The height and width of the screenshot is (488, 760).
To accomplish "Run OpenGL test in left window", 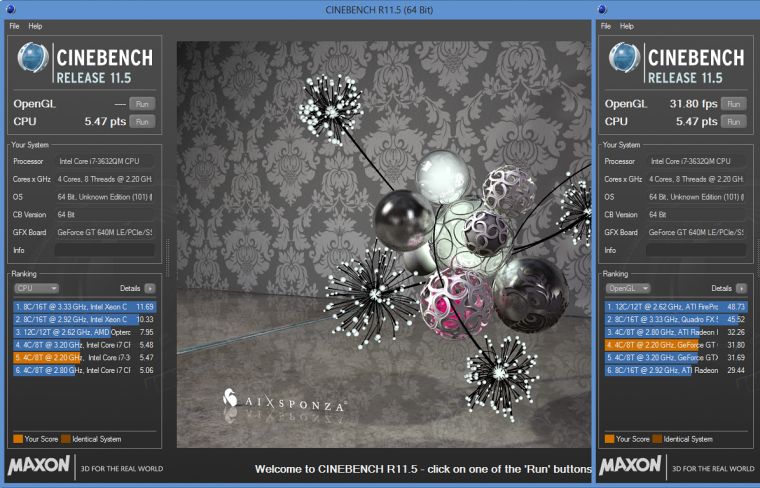I will pyautogui.click(x=142, y=104).
